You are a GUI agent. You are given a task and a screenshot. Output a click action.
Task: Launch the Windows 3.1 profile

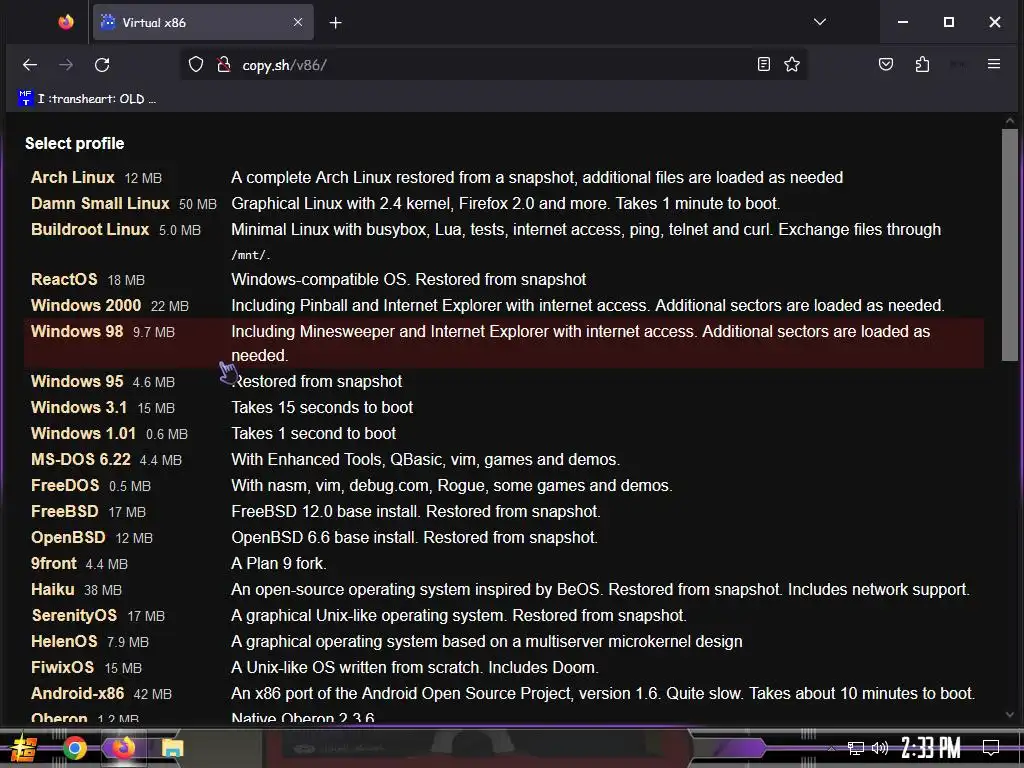pyautogui.click(x=79, y=408)
